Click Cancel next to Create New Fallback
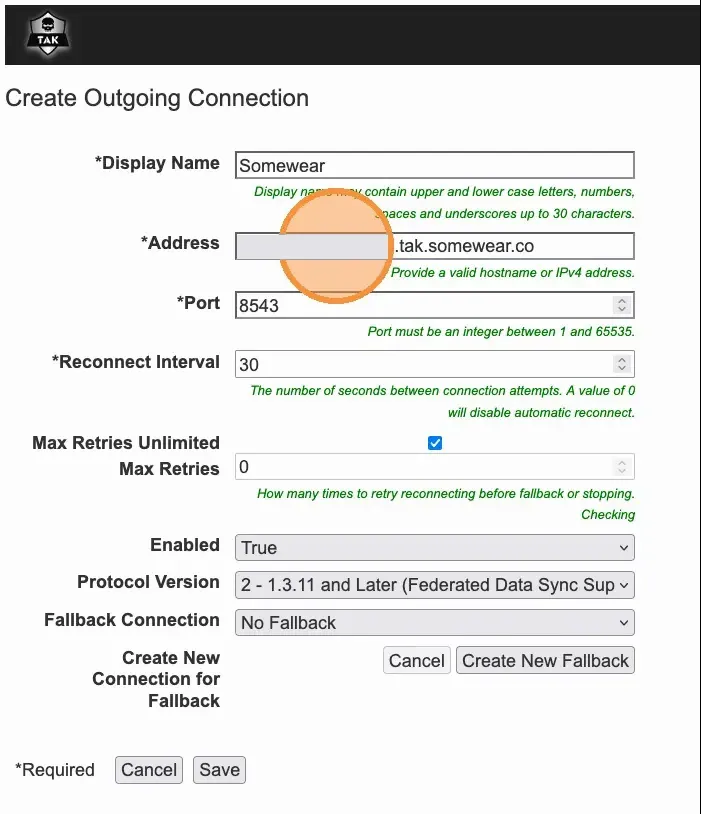The height and width of the screenshot is (814, 701). coord(416,660)
